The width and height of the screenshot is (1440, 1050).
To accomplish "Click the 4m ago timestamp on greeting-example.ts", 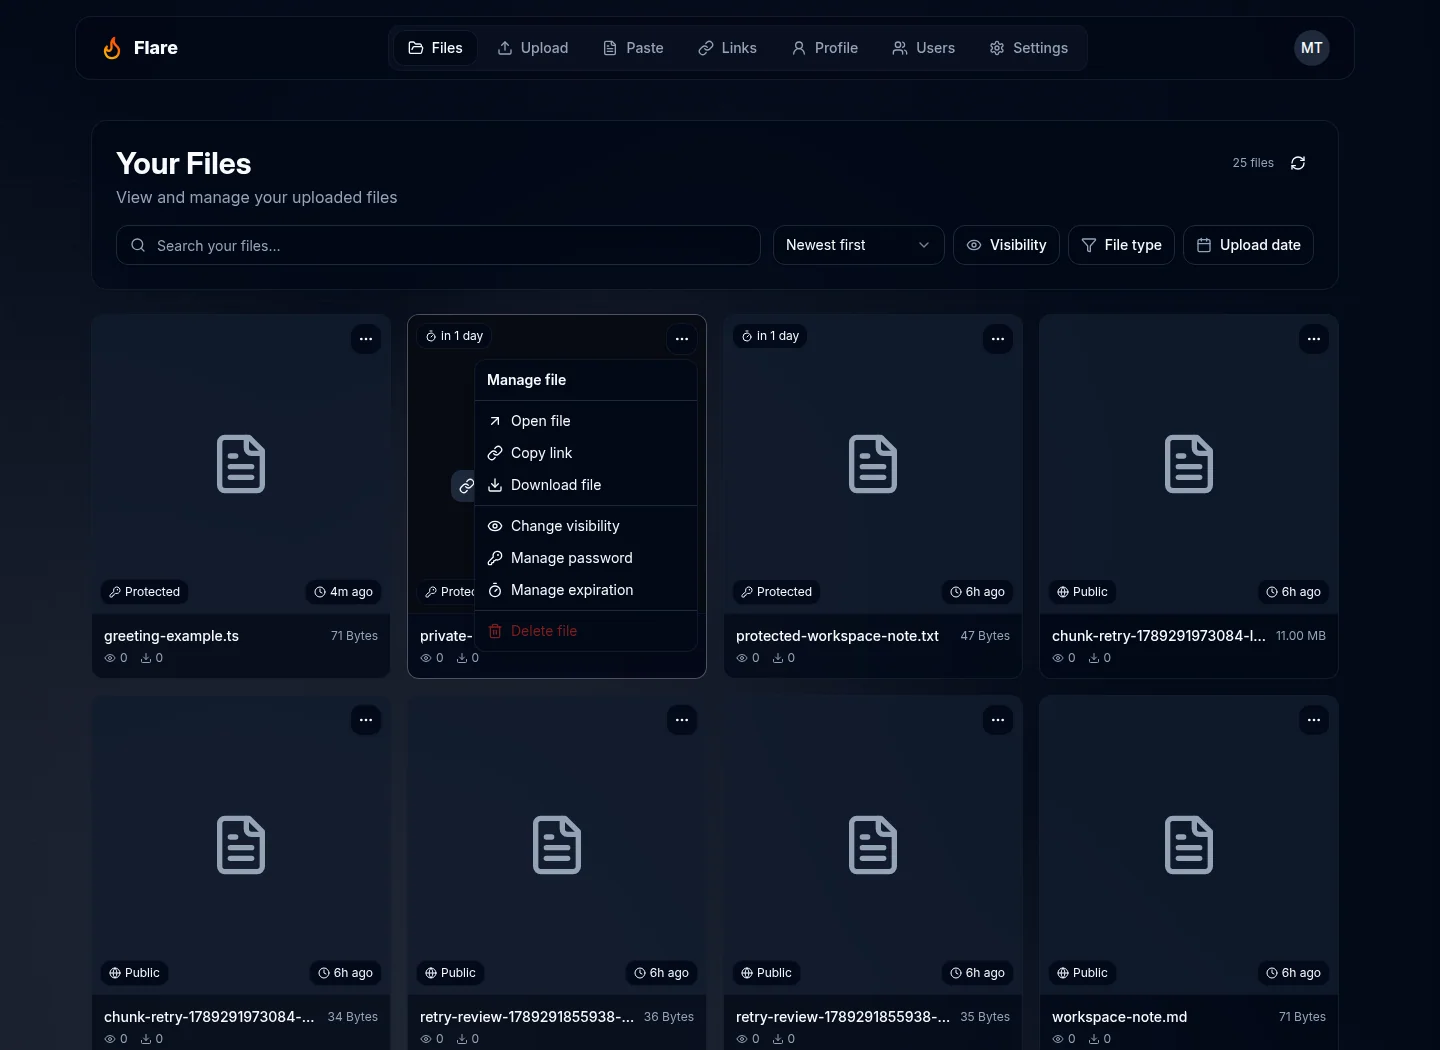I will 343,592.
